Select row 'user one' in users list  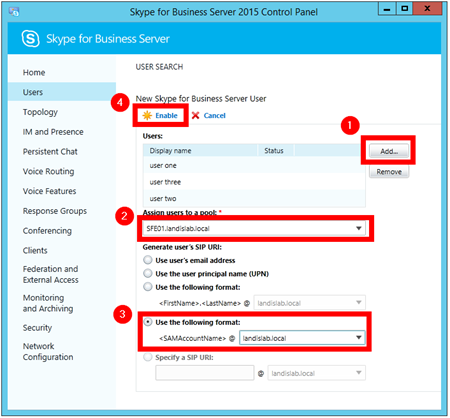click(x=254, y=165)
